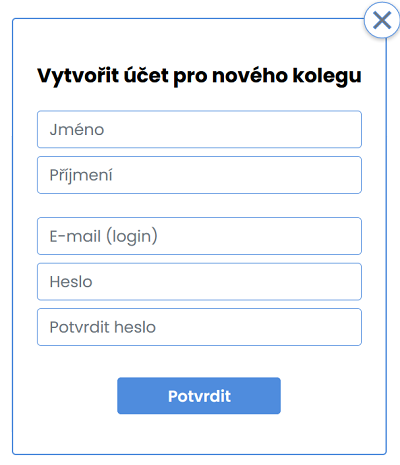Click the Potvrdit heslo placeholder text

[x=103, y=327]
